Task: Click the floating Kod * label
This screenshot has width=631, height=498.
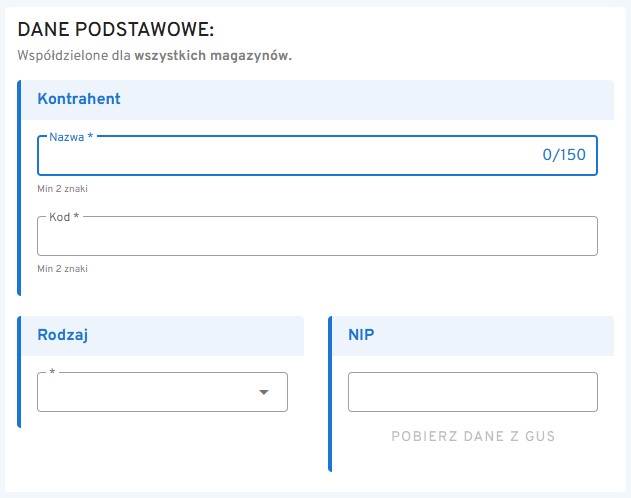Action: point(65,217)
